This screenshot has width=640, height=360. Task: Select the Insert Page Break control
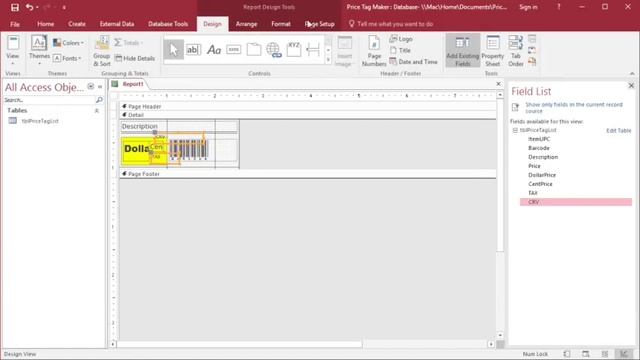coord(313,50)
